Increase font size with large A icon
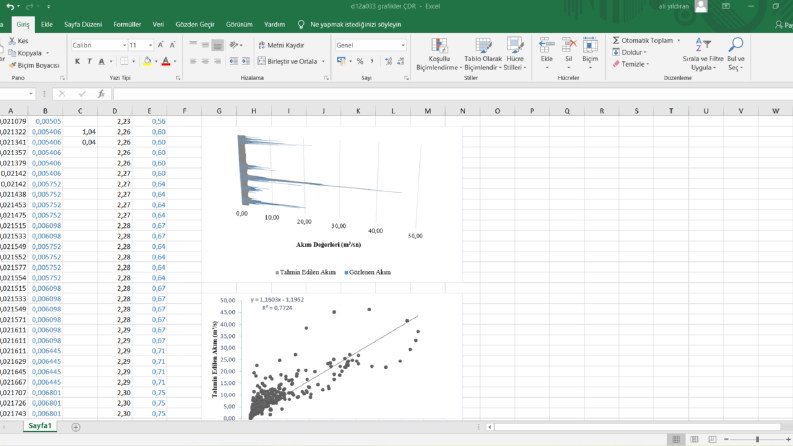 point(161,45)
